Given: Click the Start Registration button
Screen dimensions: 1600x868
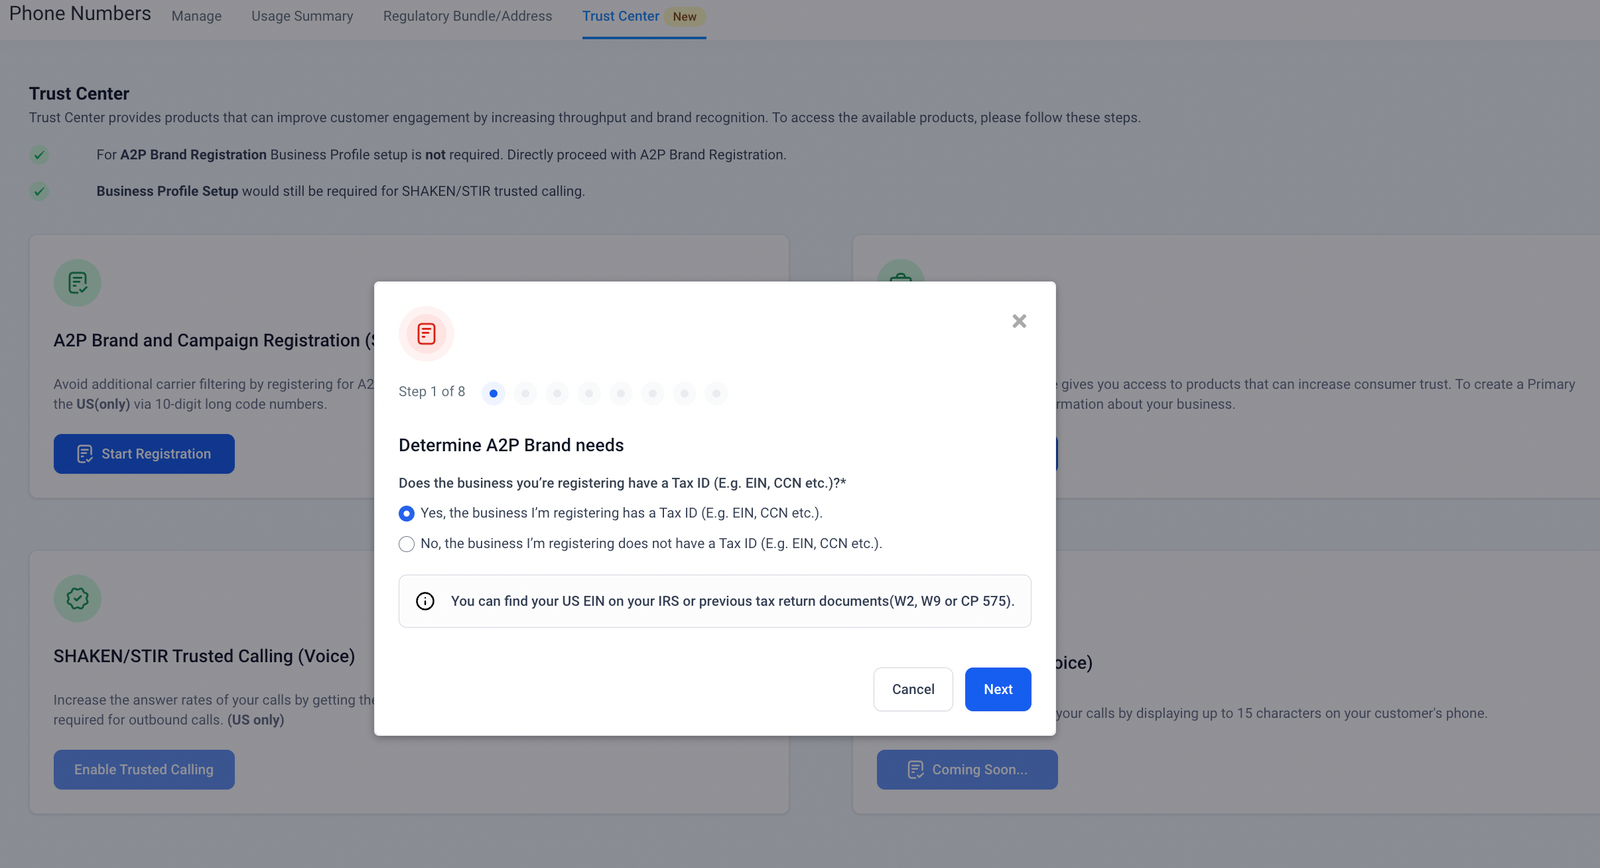Looking at the screenshot, I should [144, 454].
